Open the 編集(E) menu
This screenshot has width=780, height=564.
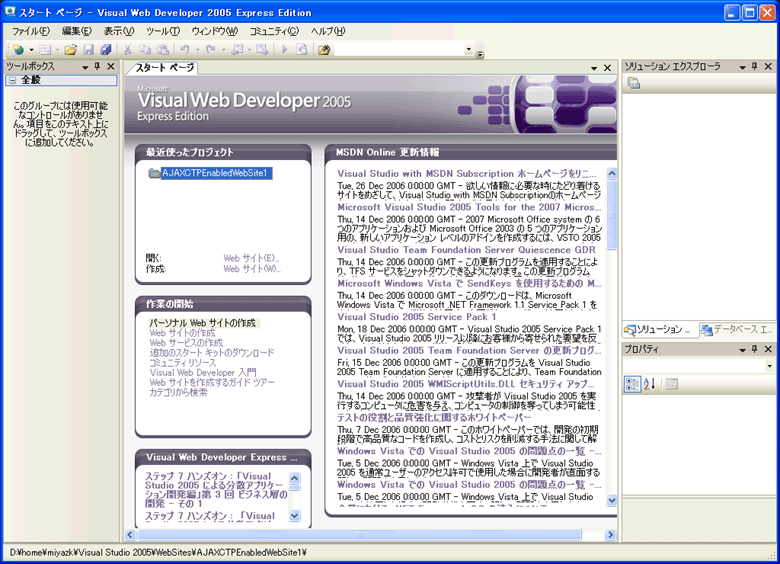click(x=77, y=31)
